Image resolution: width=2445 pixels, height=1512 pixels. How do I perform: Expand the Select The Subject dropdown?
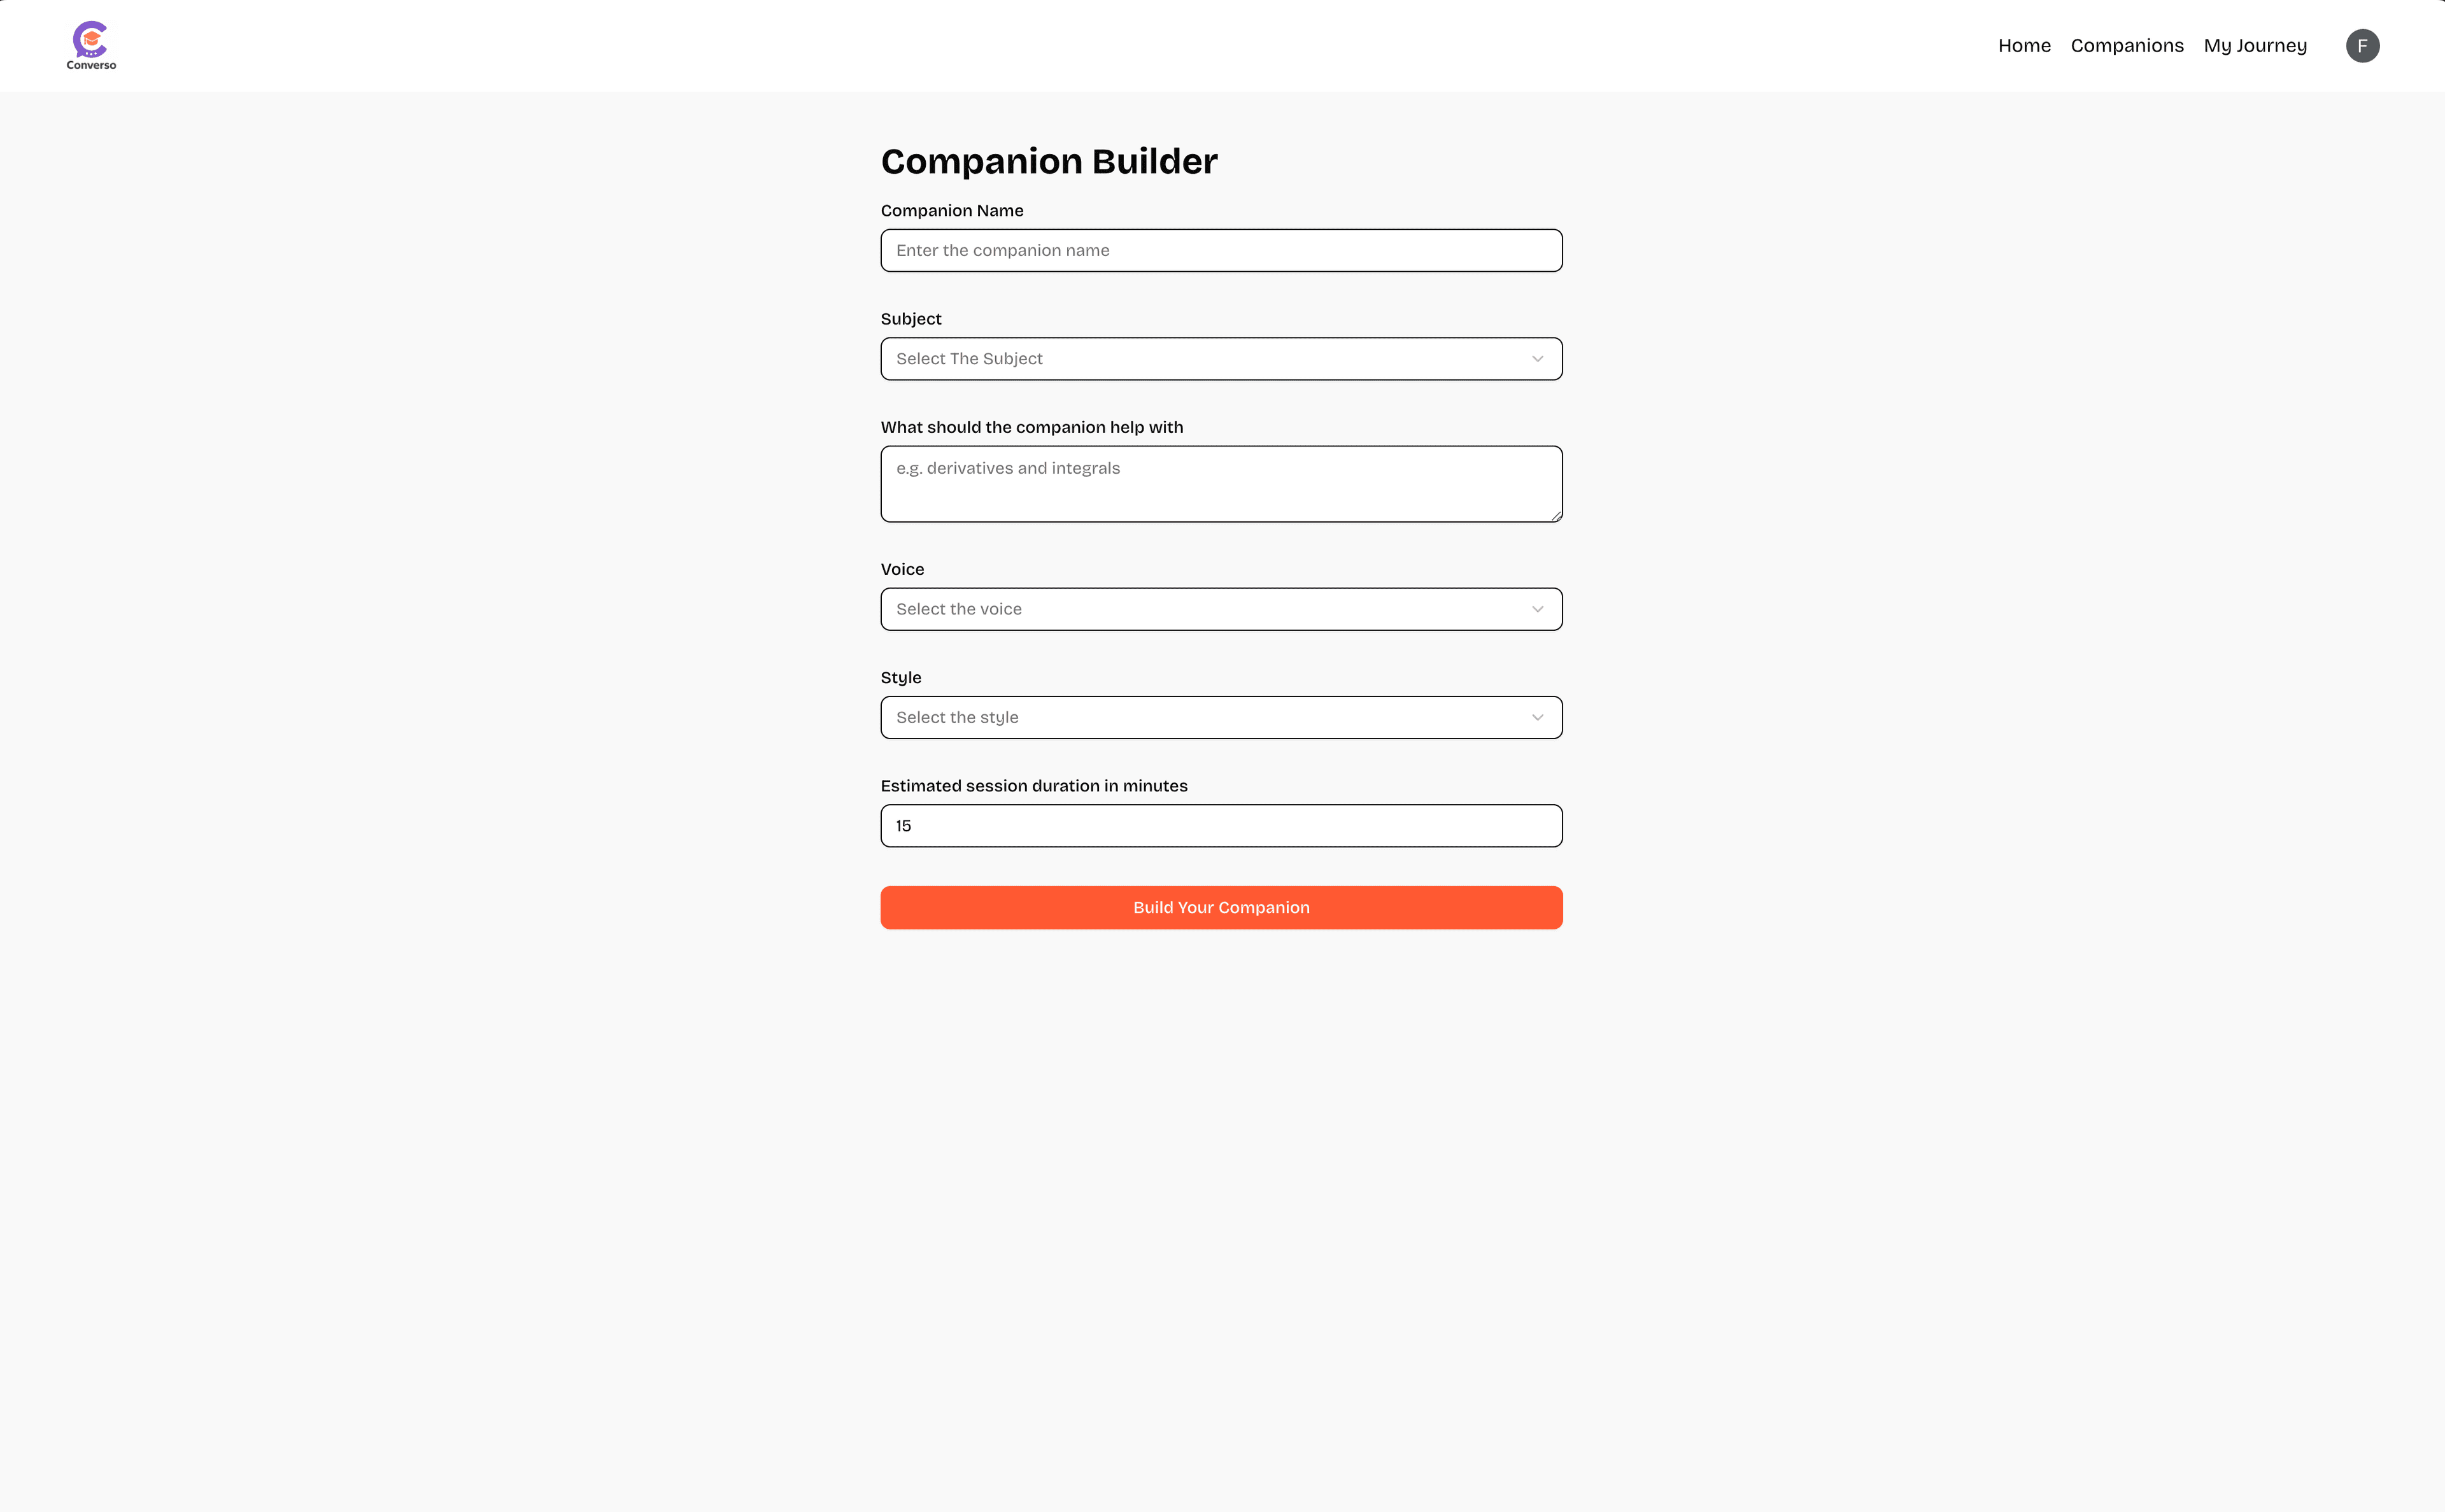click(1200, 359)
